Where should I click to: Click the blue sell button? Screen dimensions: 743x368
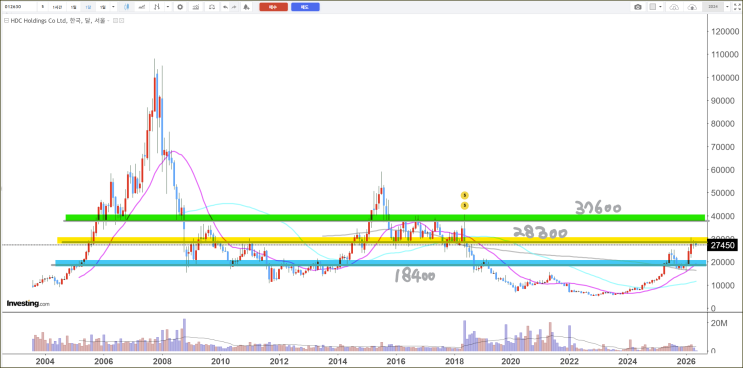305,7
